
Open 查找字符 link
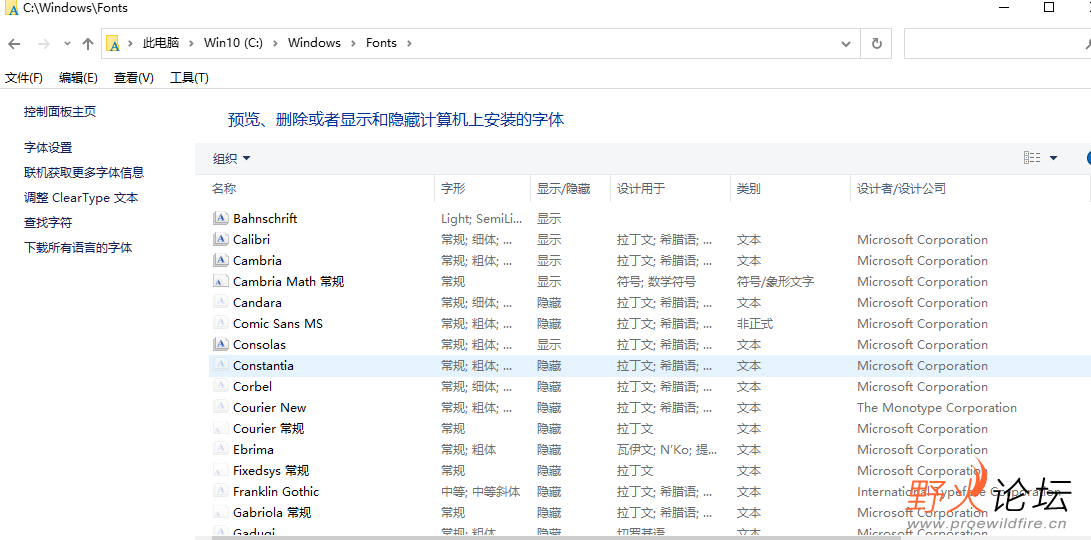tap(48, 223)
